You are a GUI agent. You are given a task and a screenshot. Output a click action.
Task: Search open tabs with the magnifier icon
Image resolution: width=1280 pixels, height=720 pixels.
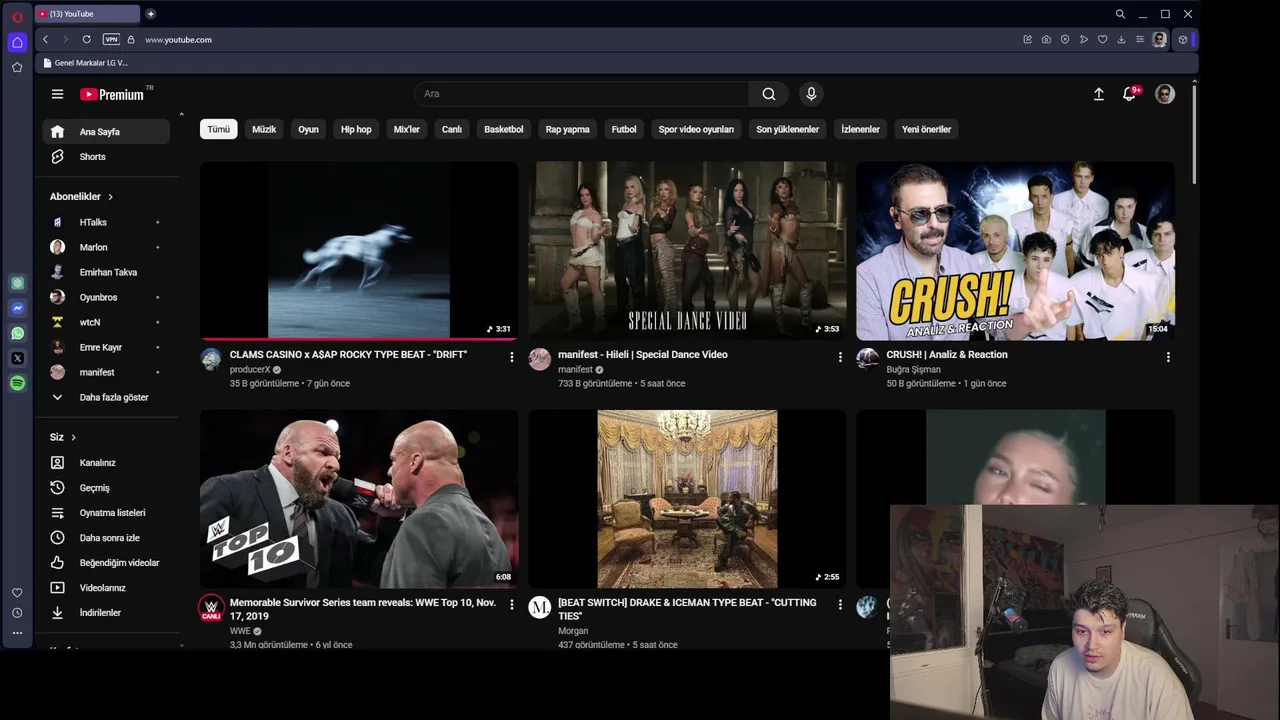click(1120, 14)
